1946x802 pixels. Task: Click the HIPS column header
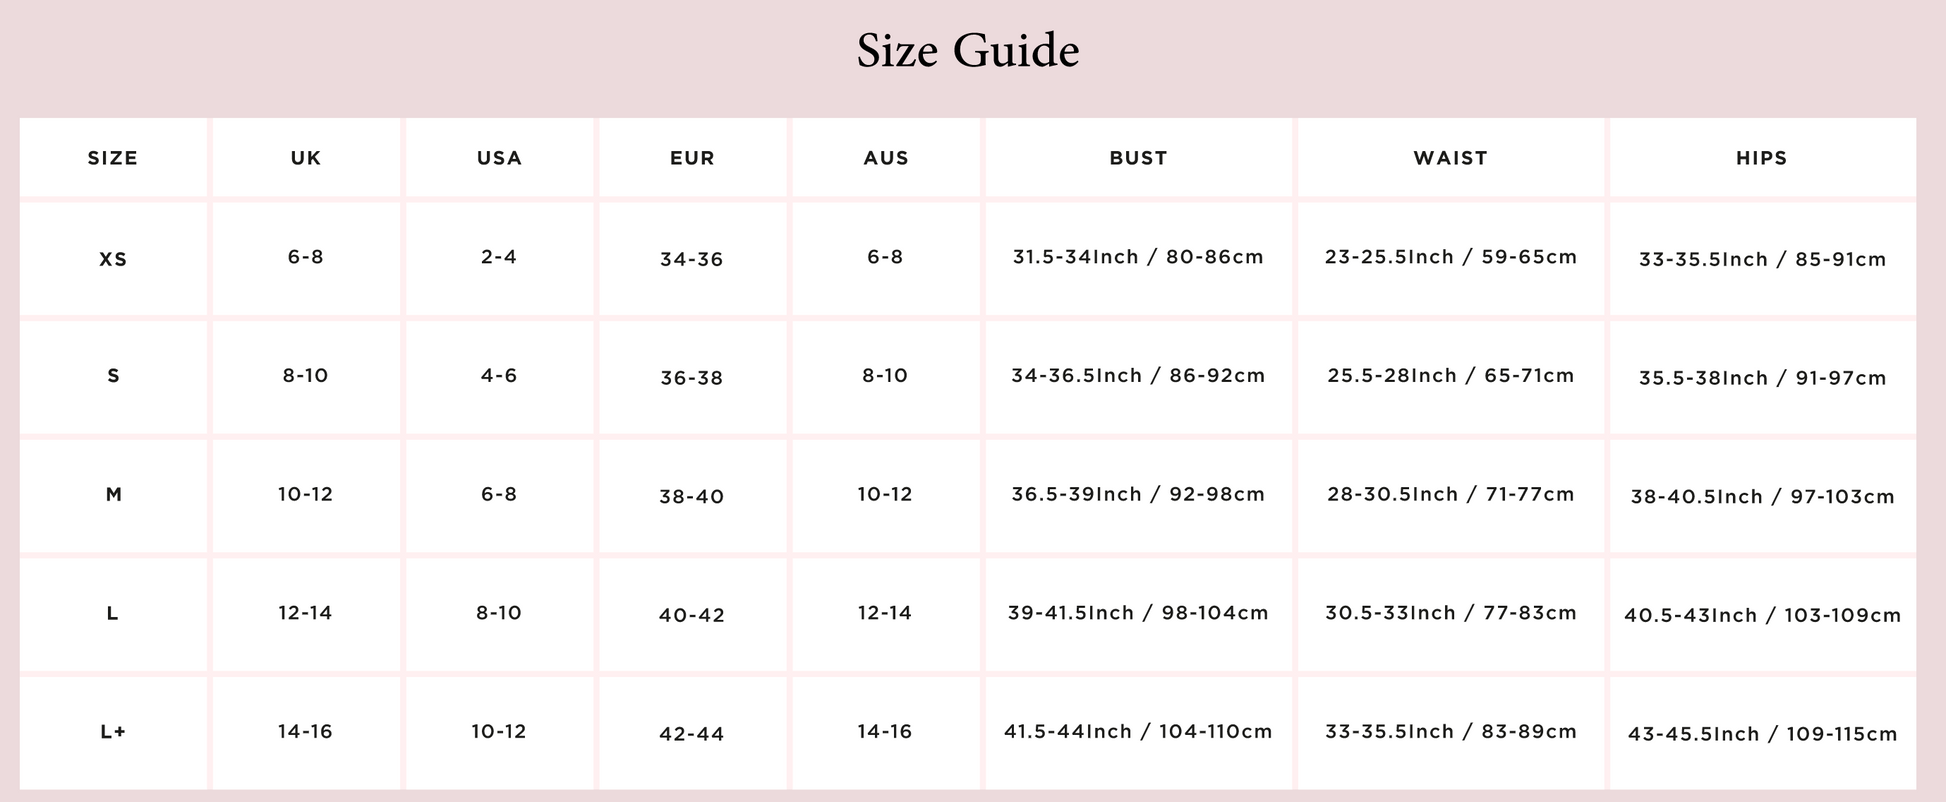(1762, 158)
